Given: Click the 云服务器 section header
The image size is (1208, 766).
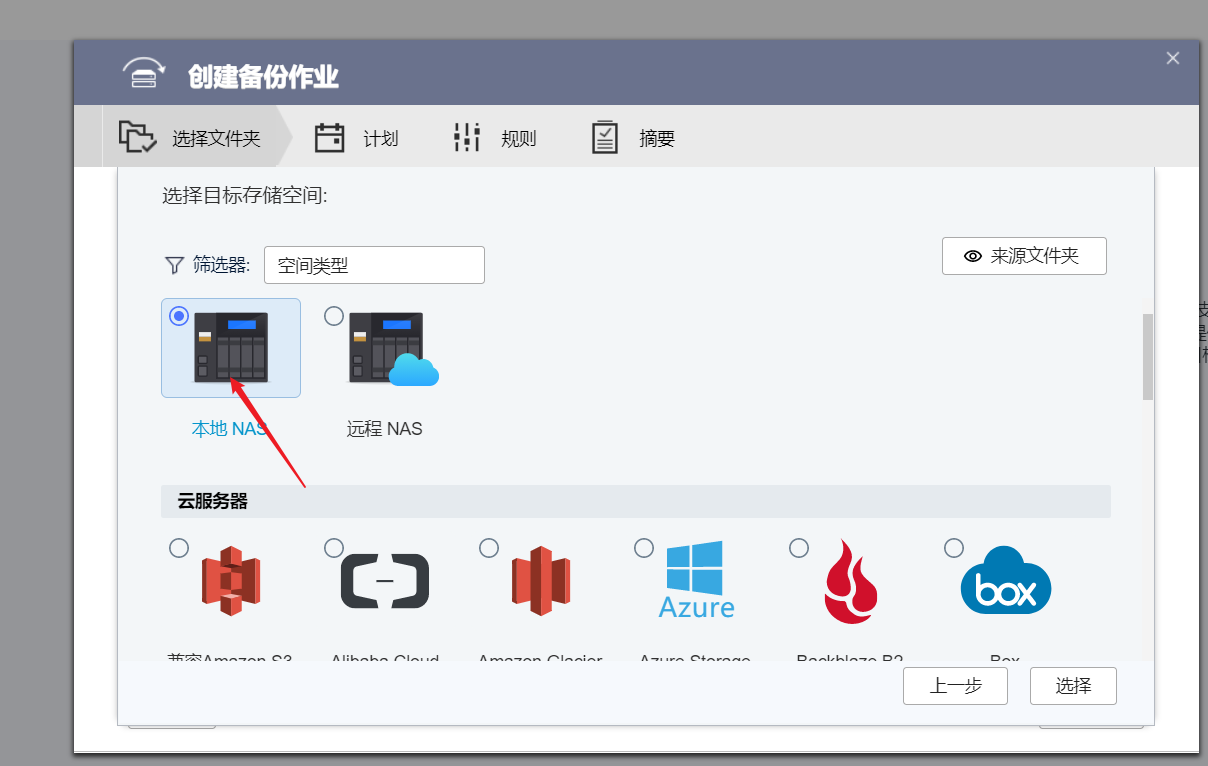Looking at the screenshot, I should (636, 502).
